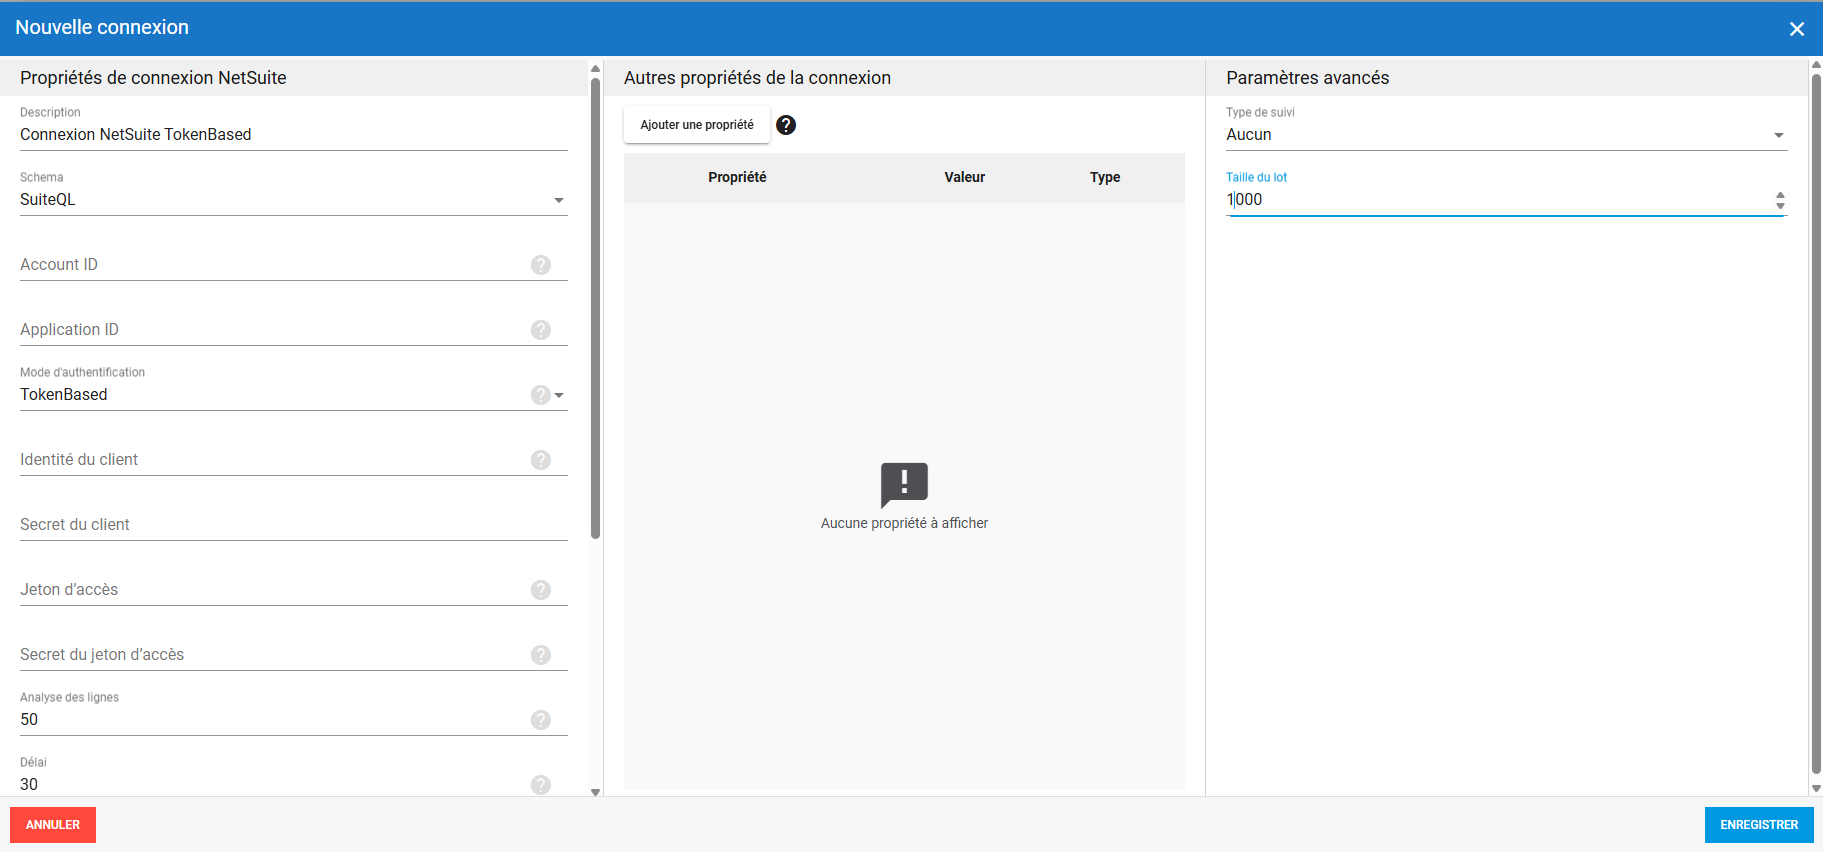Image resolution: width=1823 pixels, height=852 pixels.
Task: Click Paramètres avancés heading
Action: point(1307,78)
